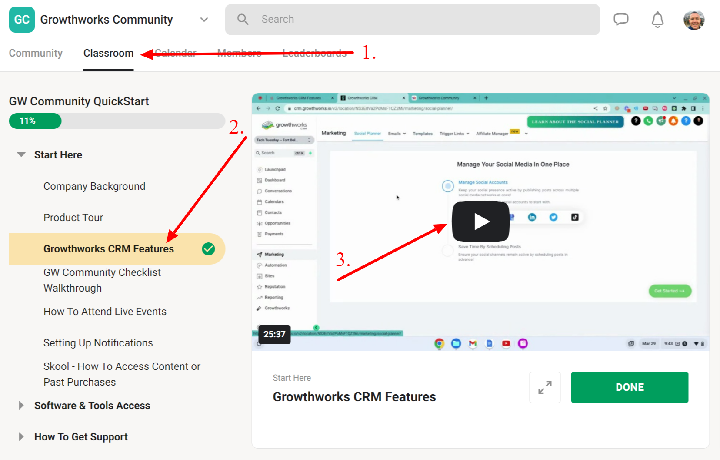Open the Product Tour lesson
The width and height of the screenshot is (720, 460).
click(x=73, y=217)
